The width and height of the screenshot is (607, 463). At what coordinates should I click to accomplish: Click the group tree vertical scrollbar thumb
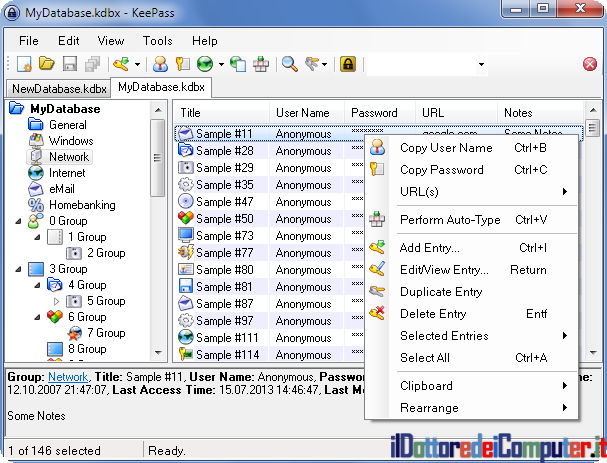coord(157,158)
